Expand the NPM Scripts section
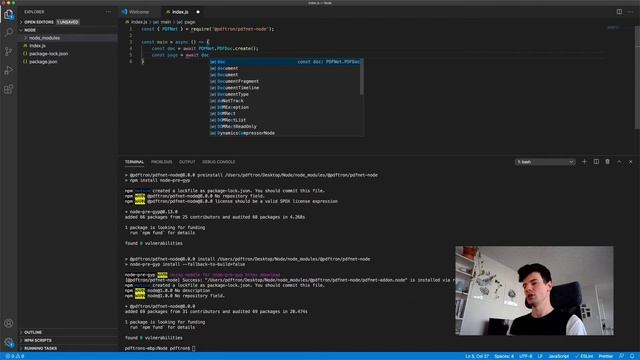The height and width of the screenshot is (360, 640). (68, 340)
